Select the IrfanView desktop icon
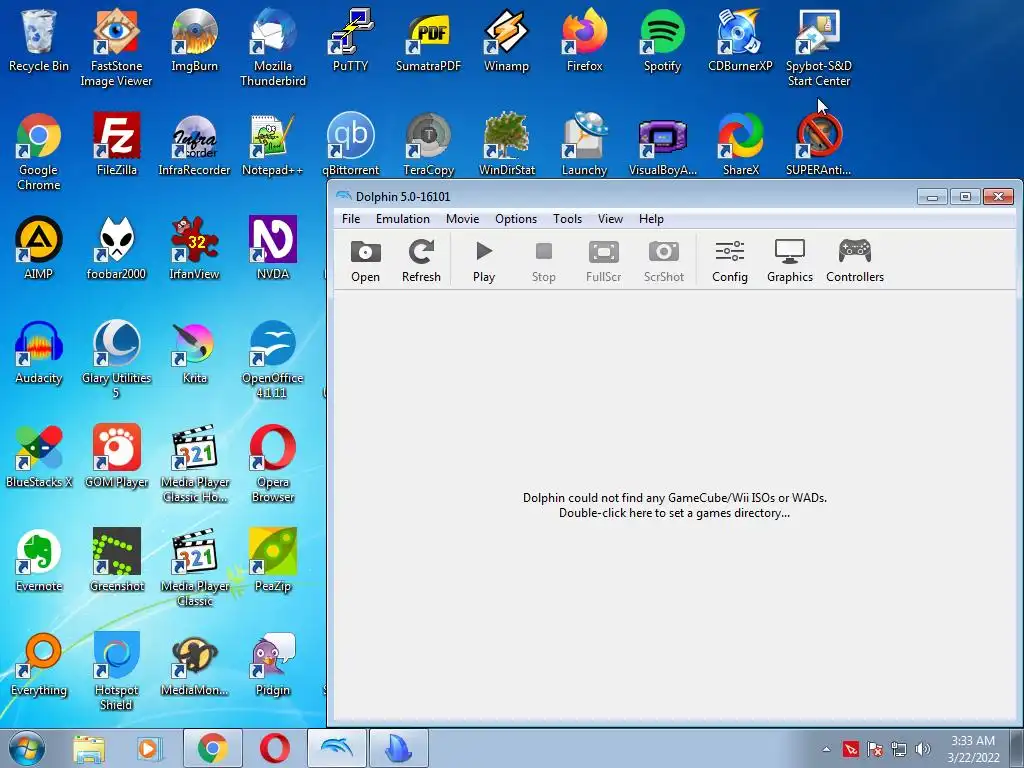 (195, 249)
